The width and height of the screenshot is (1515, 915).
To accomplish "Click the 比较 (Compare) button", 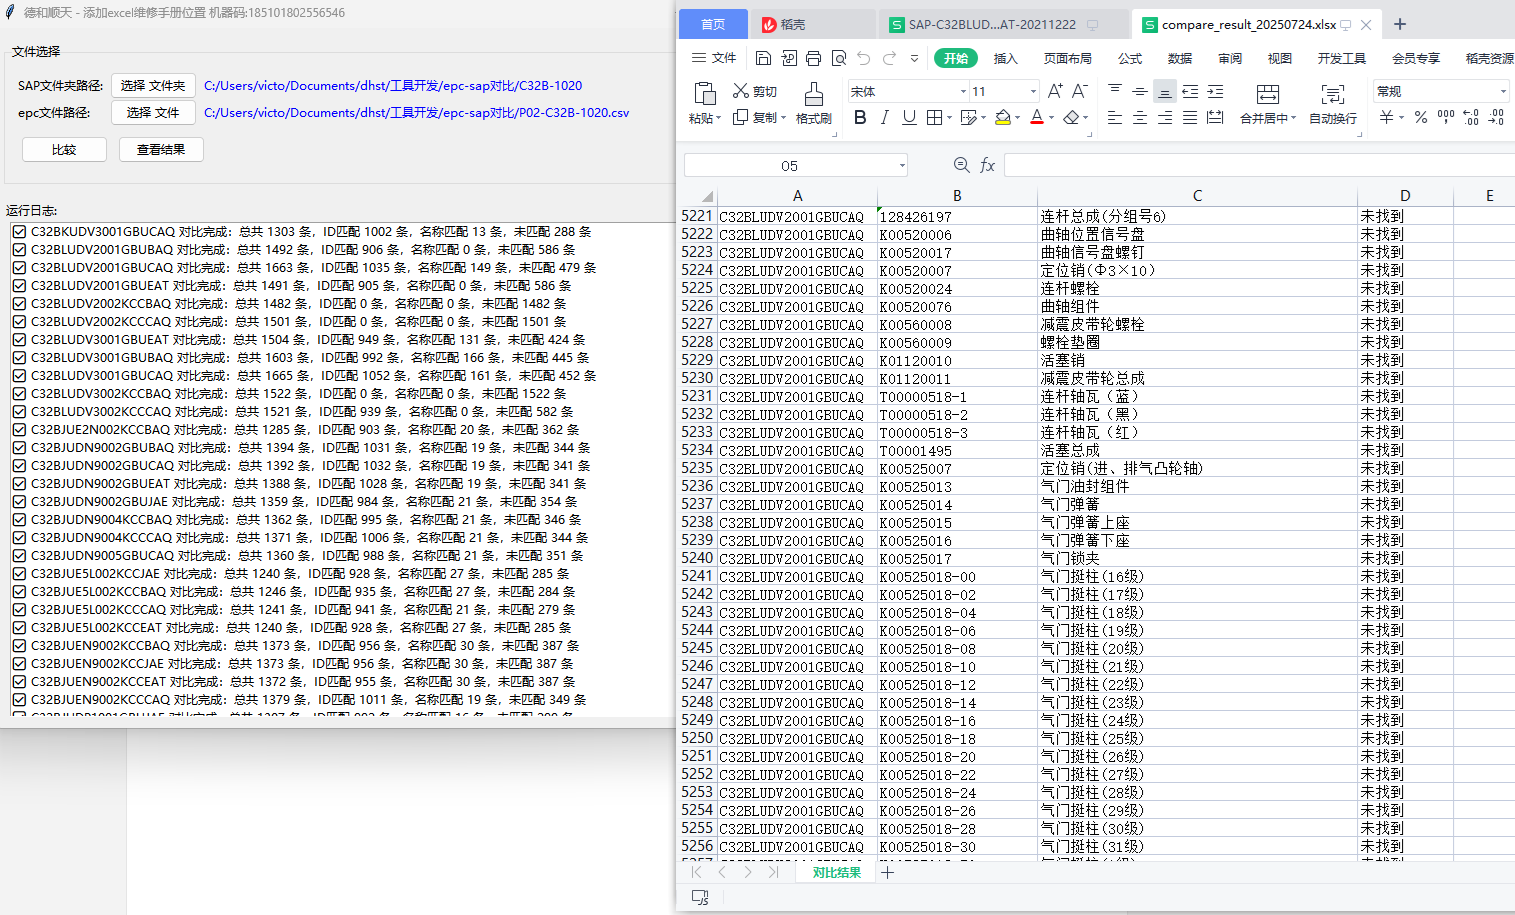I will [x=64, y=150].
